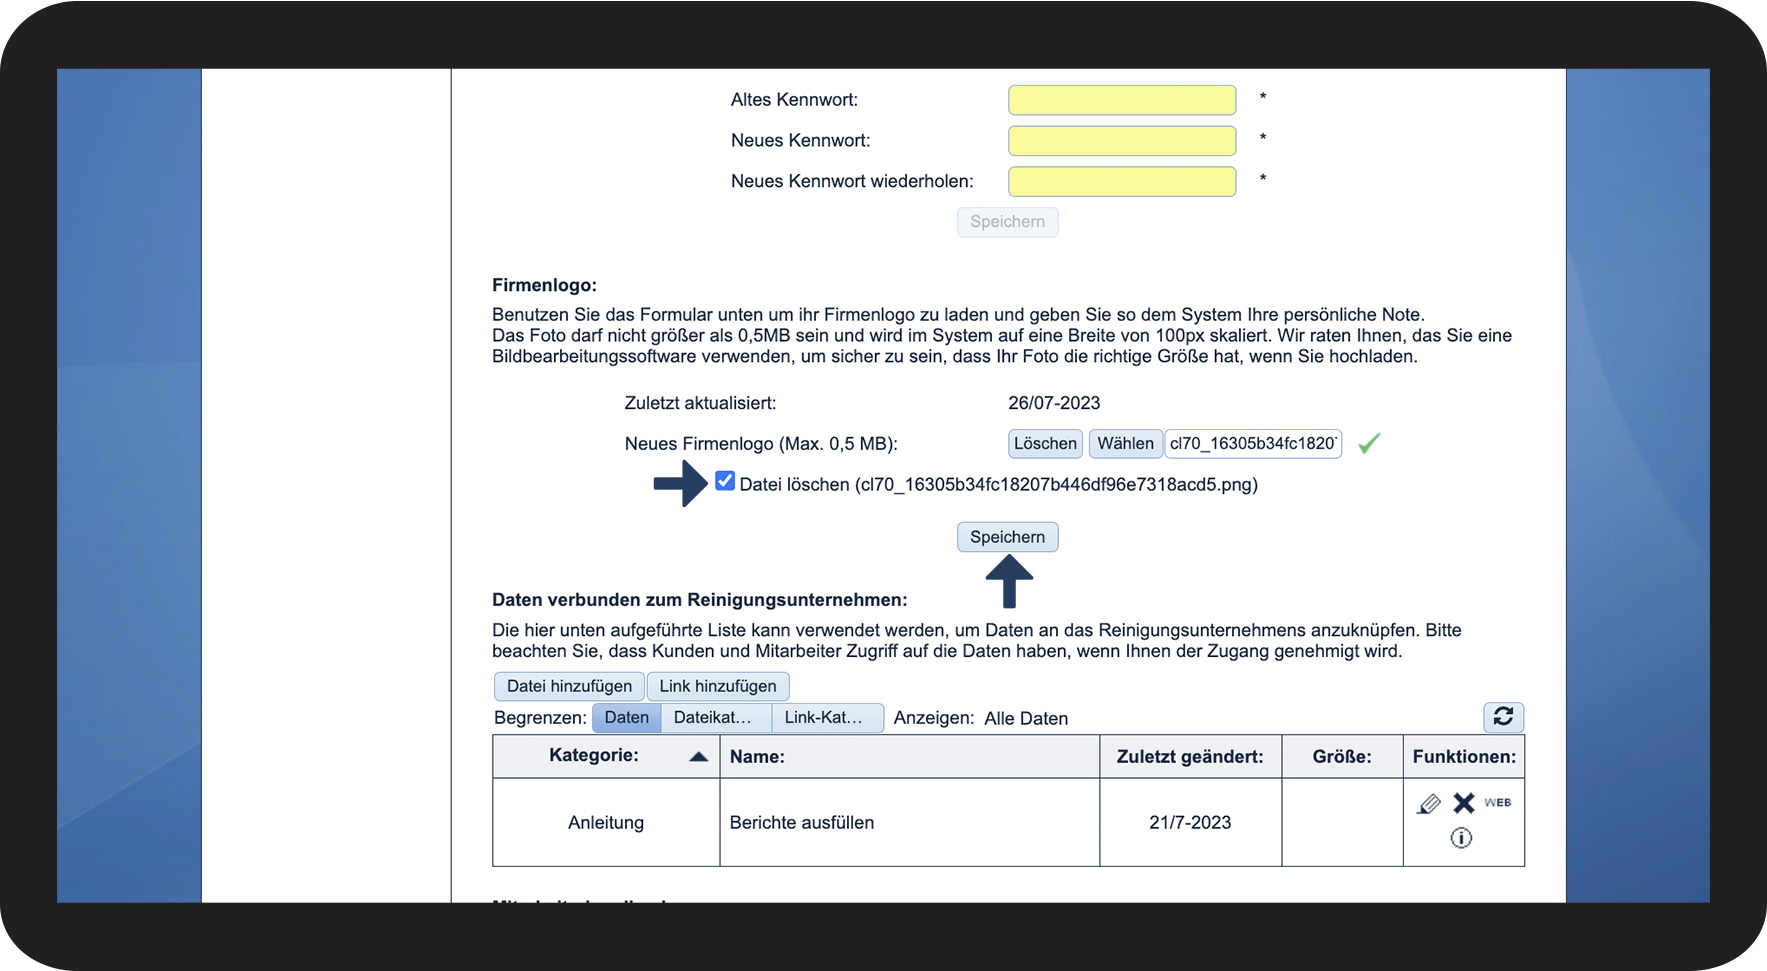The width and height of the screenshot is (1767, 971).
Task: Select the Daten filter toggle
Action: pos(626,717)
